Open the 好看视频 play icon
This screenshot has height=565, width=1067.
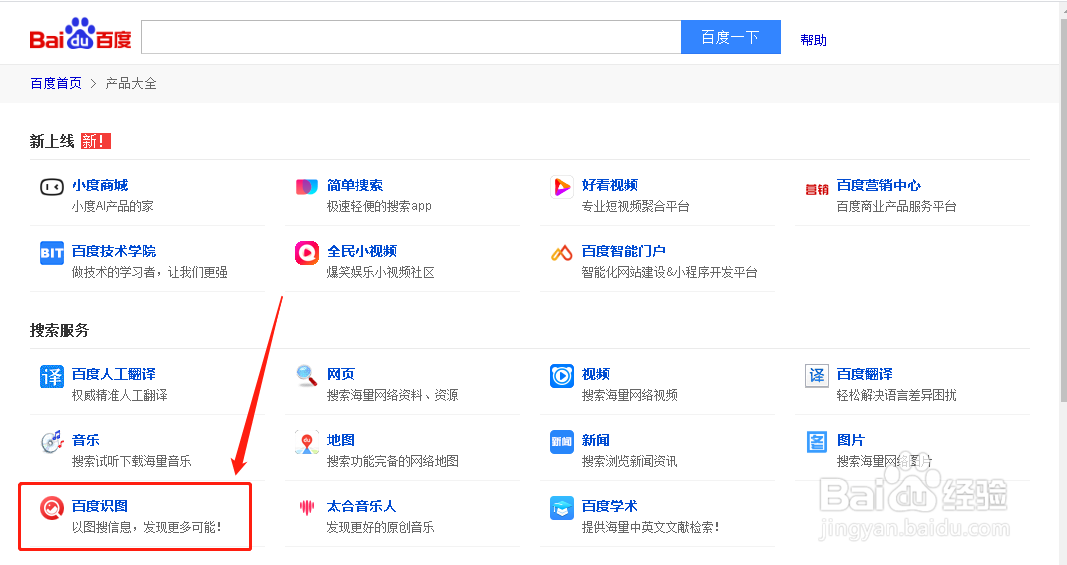[x=562, y=187]
